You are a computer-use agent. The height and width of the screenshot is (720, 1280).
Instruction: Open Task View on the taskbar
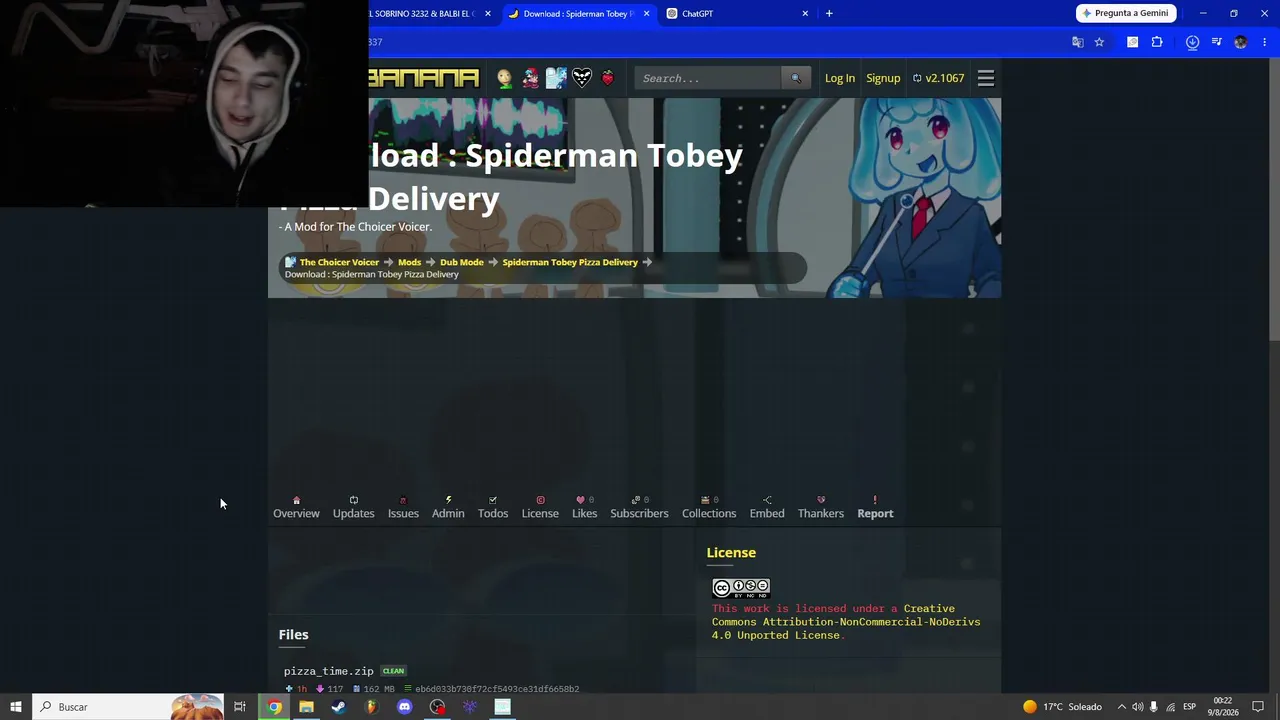tap(240, 707)
